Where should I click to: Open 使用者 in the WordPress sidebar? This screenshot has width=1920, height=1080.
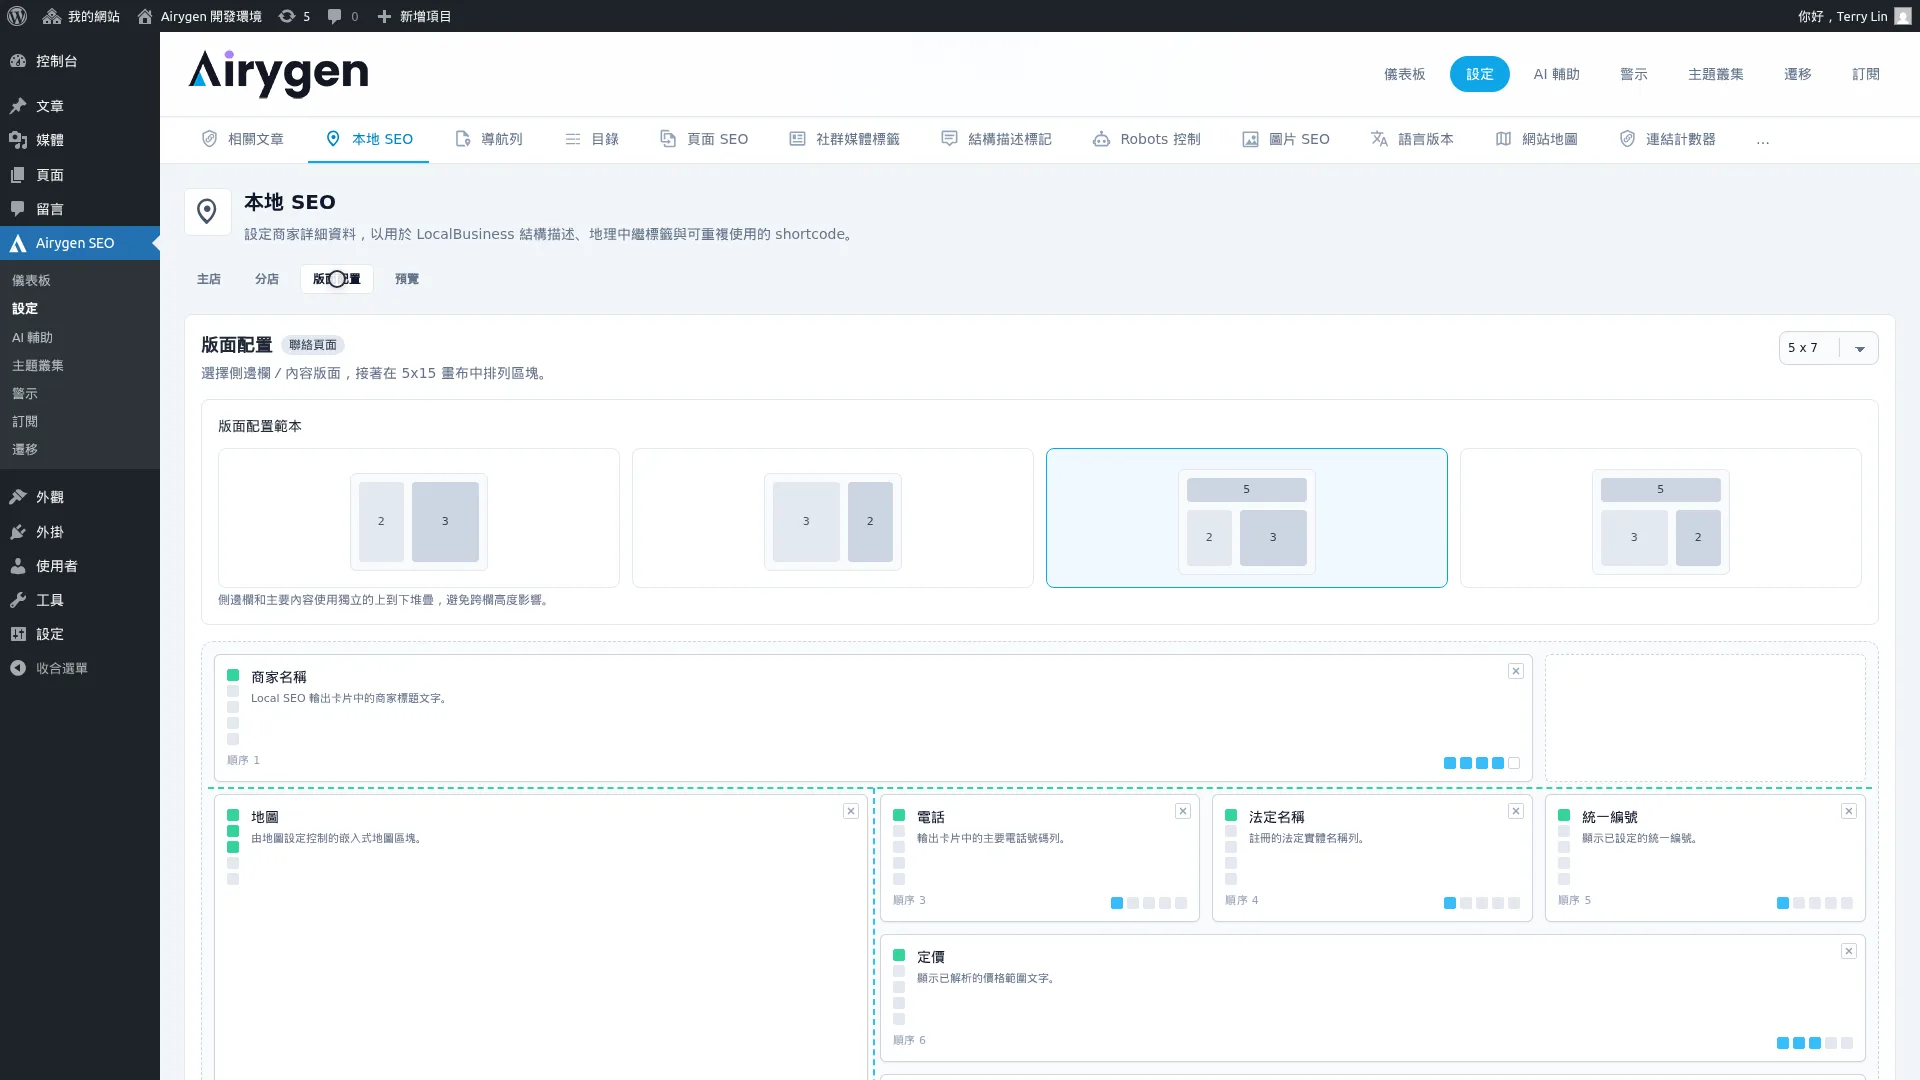coord(80,566)
